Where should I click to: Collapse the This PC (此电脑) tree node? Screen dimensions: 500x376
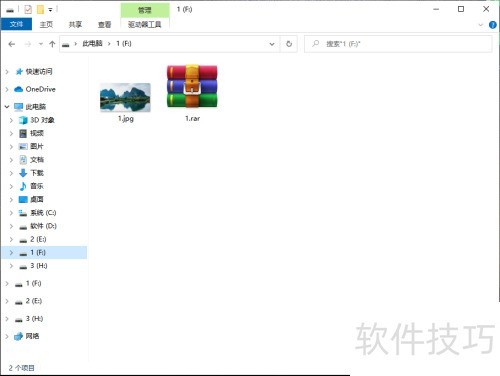click(7, 107)
